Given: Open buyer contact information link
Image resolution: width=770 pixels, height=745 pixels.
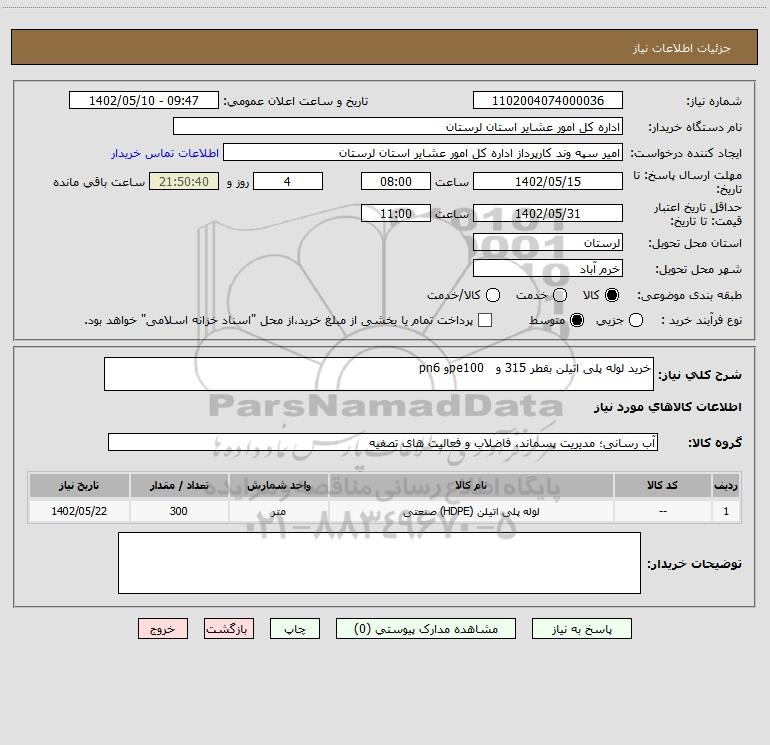Looking at the screenshot, I should point(165,153).
